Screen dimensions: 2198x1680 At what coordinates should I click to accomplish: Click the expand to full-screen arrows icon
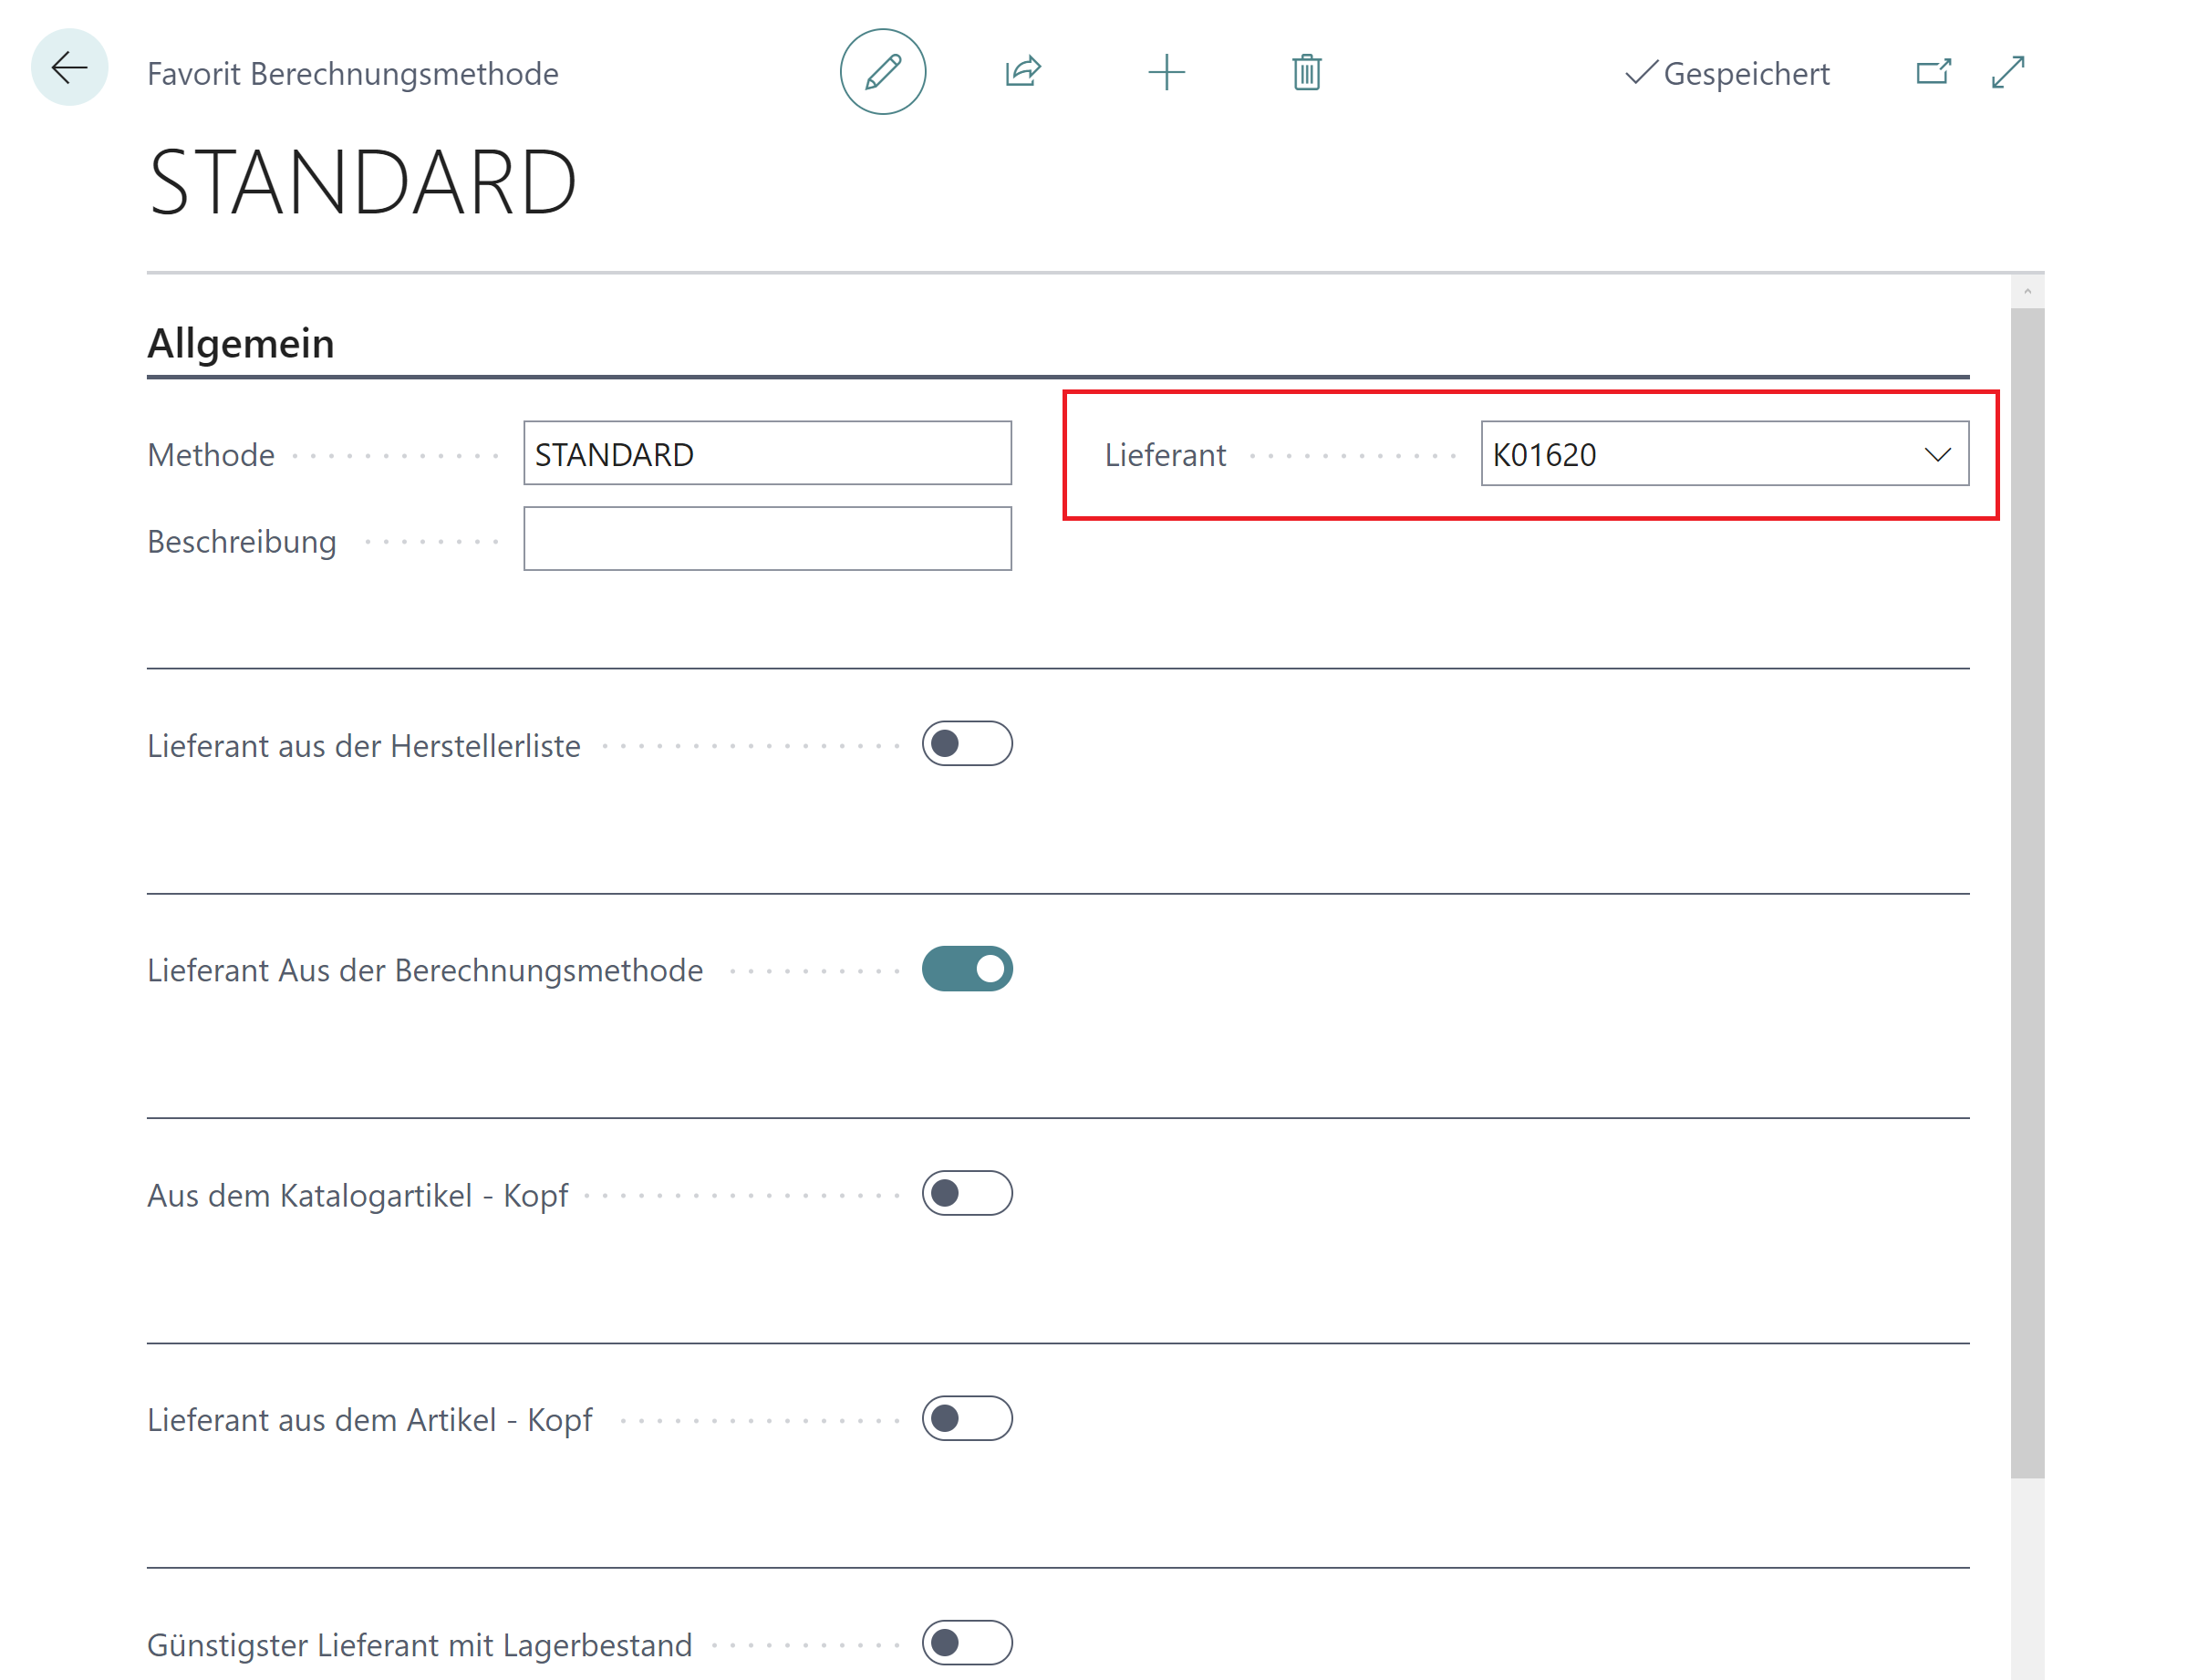(2007, 72)
